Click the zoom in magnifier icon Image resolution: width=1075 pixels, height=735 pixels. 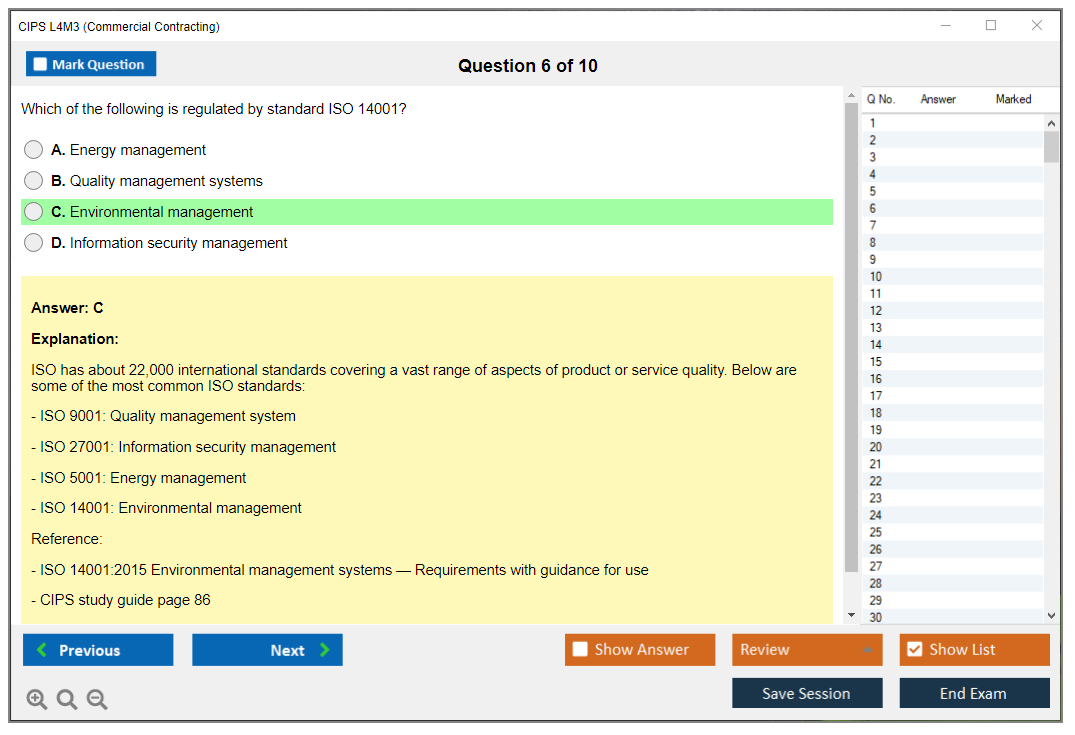tap(37, 700)
